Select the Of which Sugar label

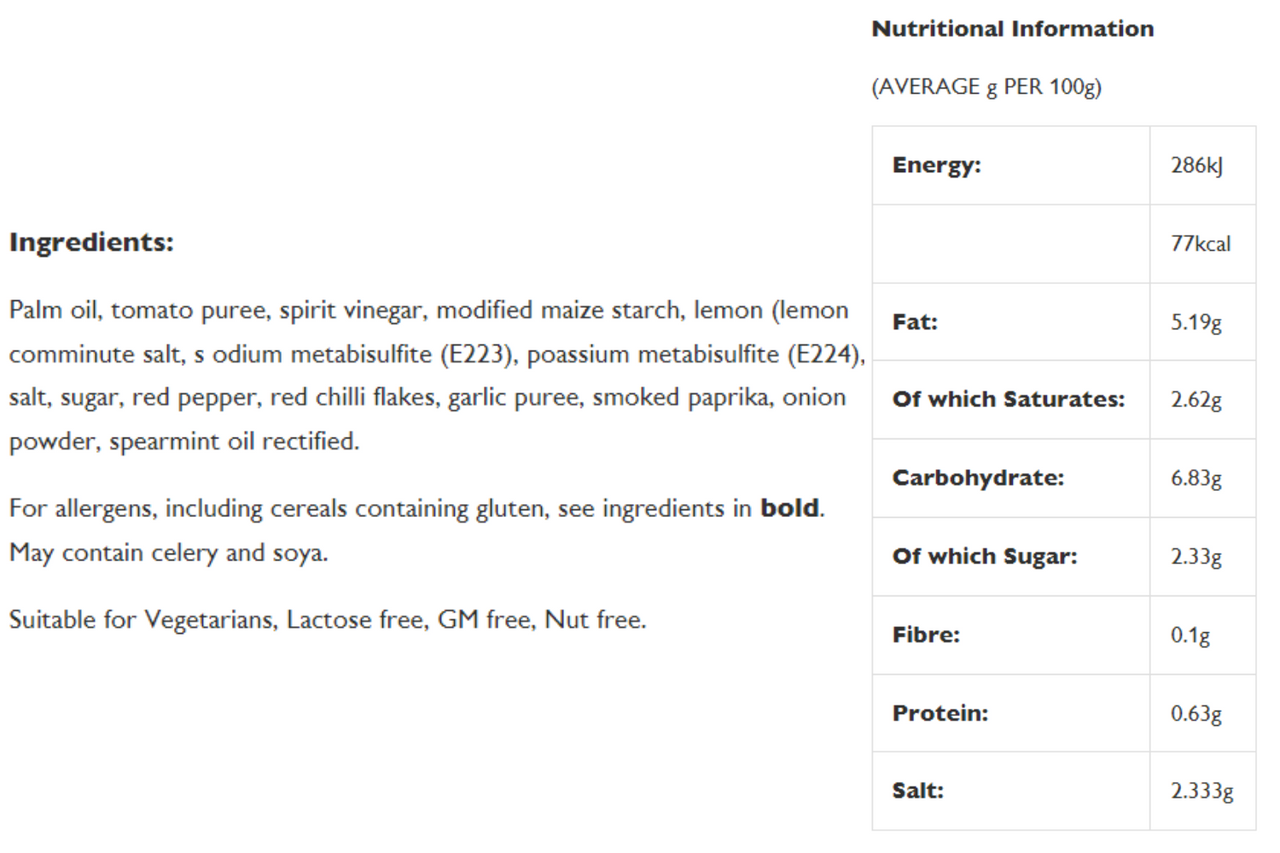pos(985,557)
